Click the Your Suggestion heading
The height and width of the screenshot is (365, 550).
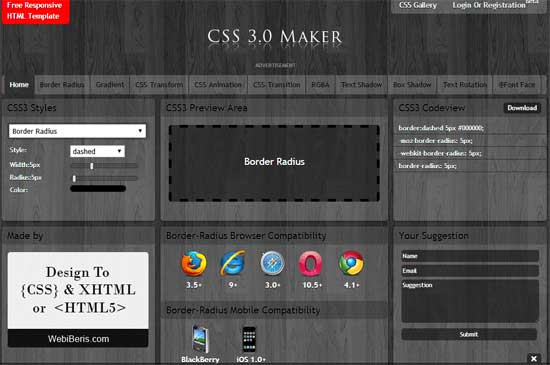pyautogui.click(x=434, y=236)
